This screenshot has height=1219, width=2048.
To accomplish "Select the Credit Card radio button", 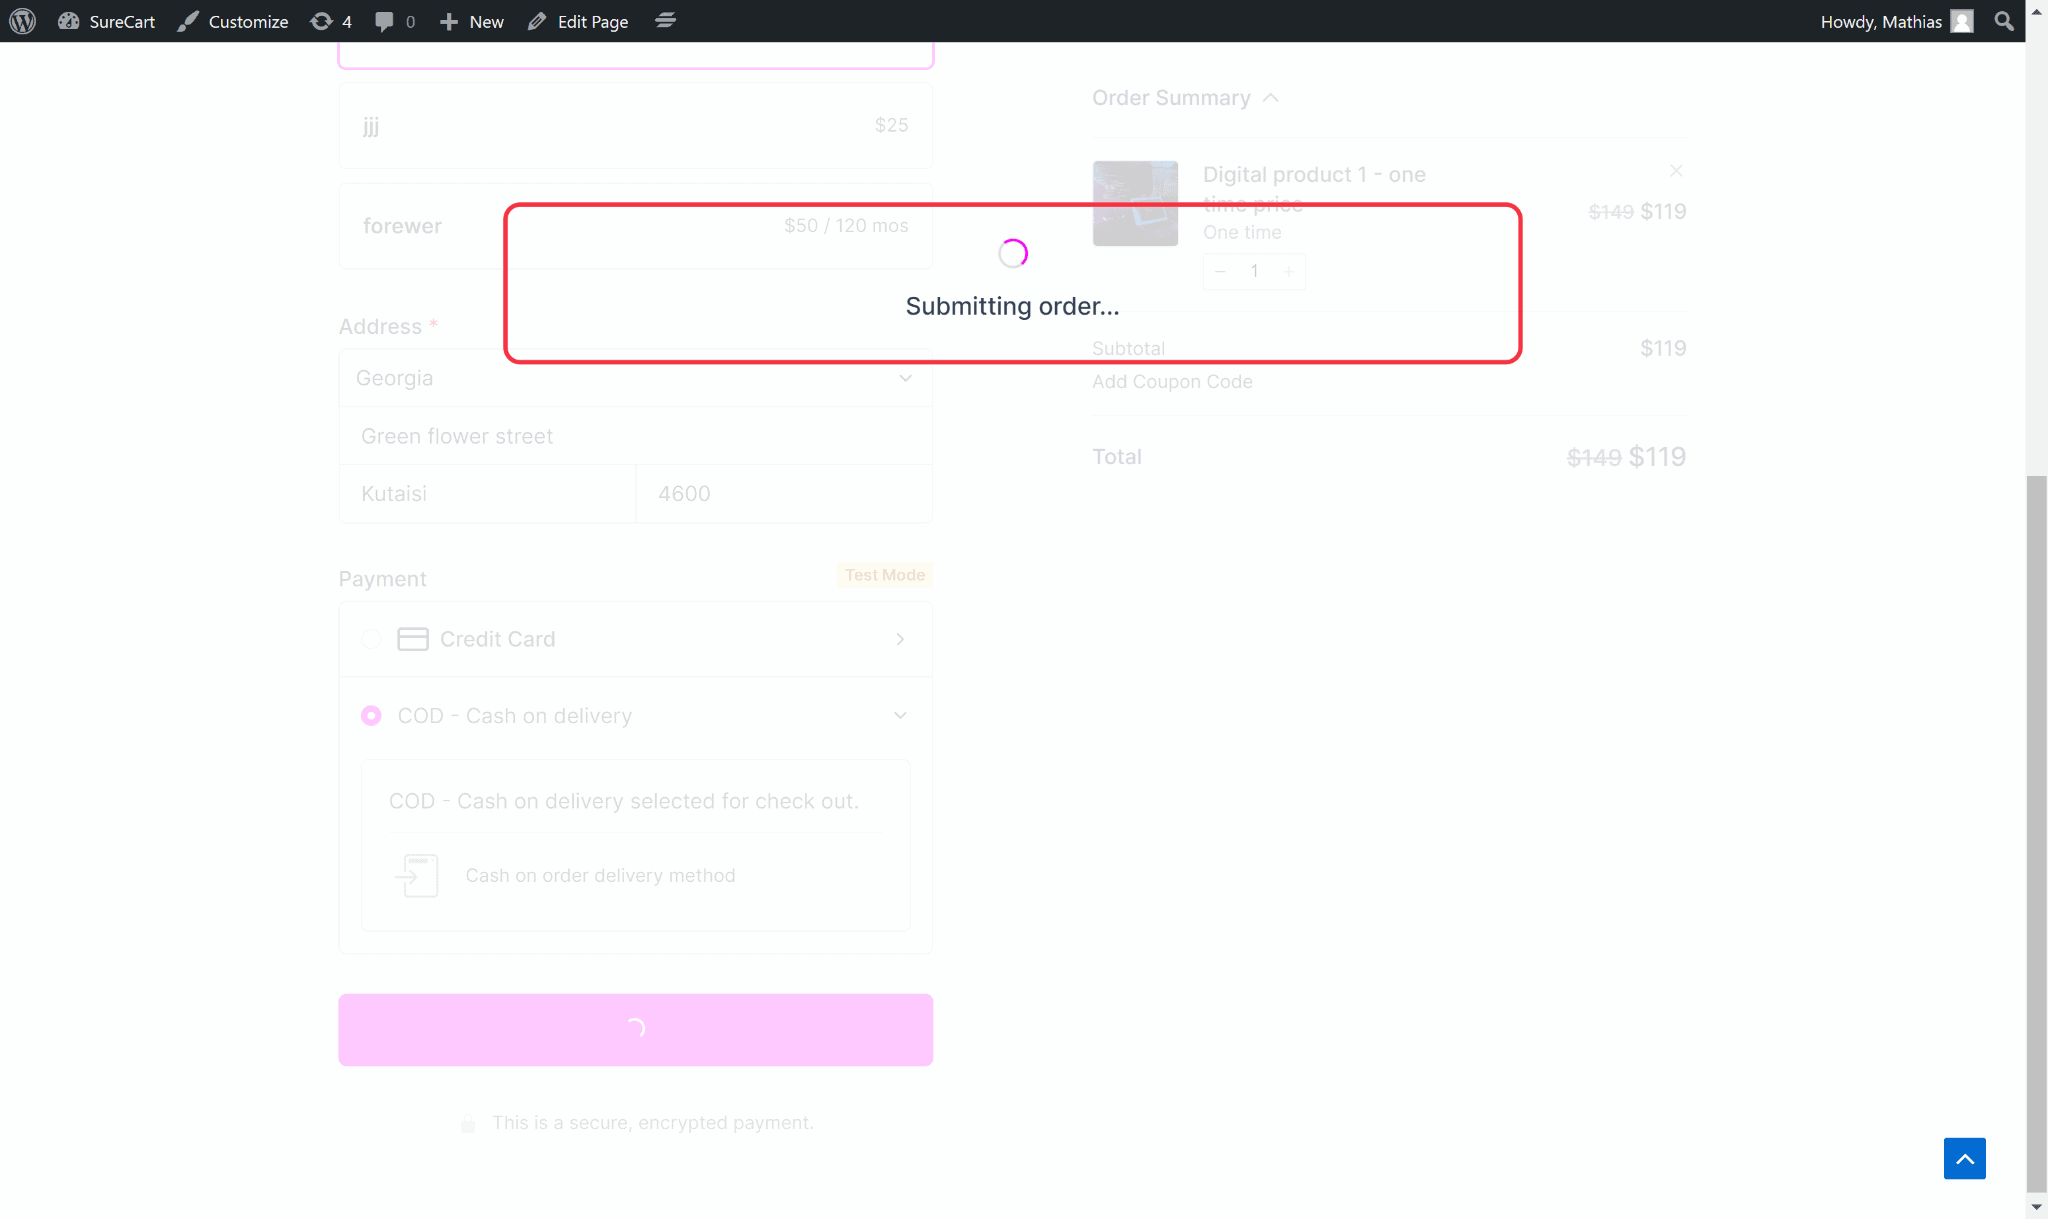I will click(x=371, y=639).
